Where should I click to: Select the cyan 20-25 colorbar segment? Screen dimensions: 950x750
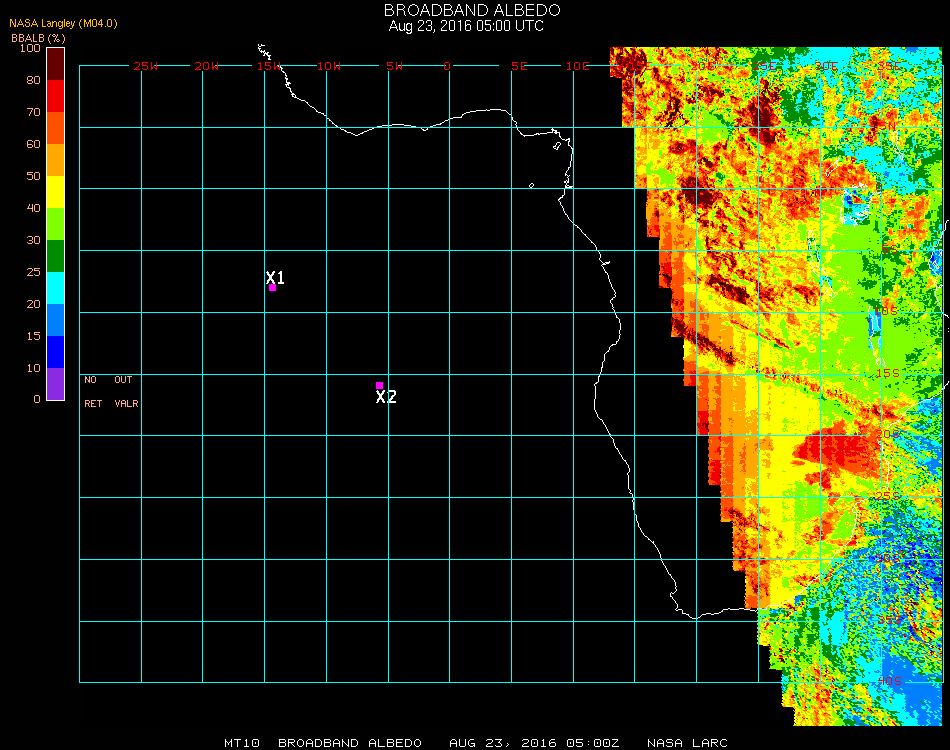55,288
